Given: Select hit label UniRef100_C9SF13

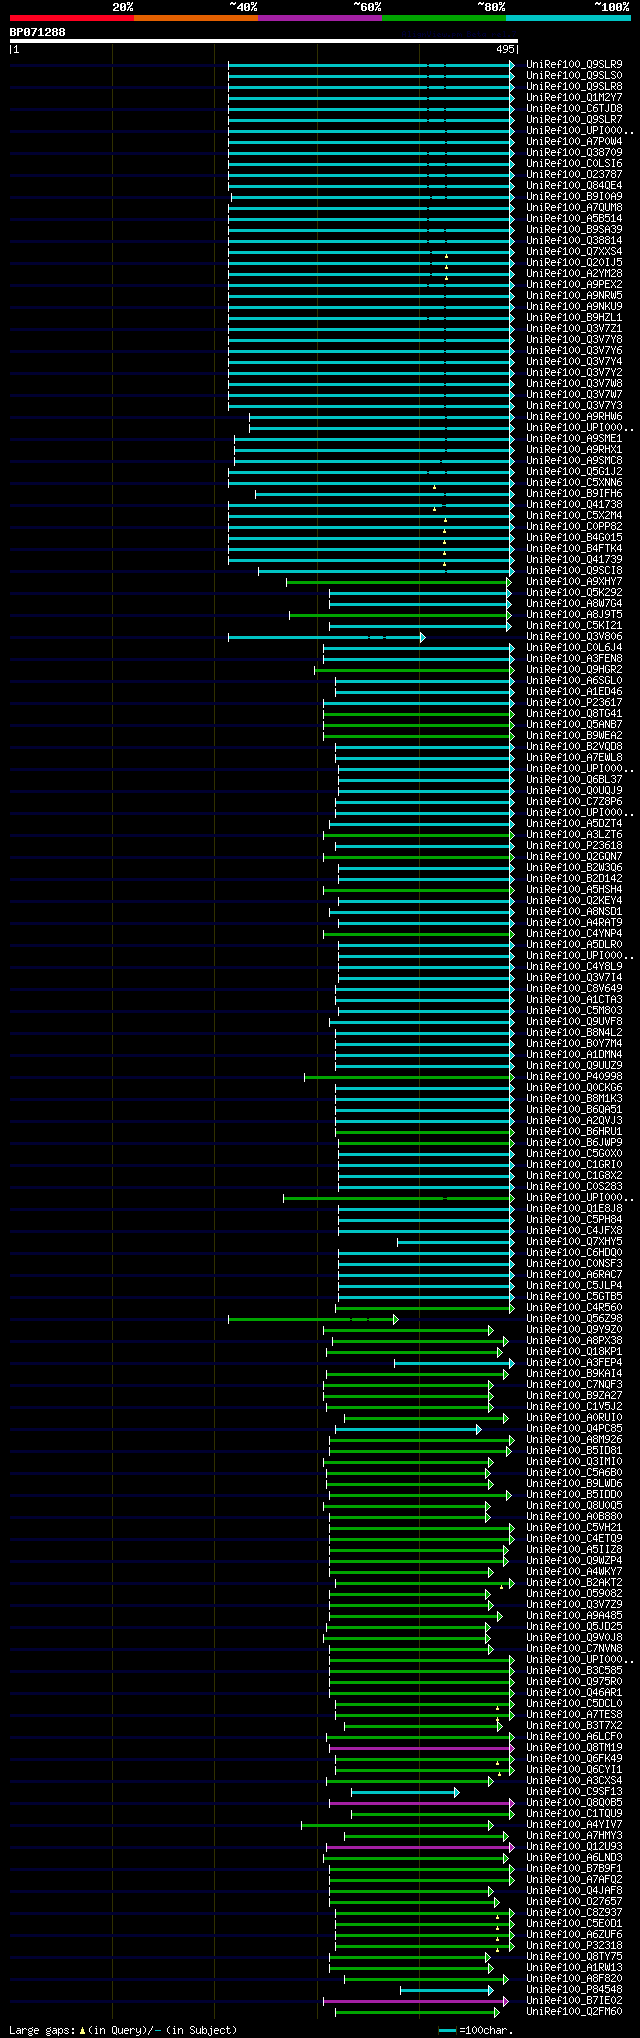Looking at the screenshot, I should pos(574,1792).
